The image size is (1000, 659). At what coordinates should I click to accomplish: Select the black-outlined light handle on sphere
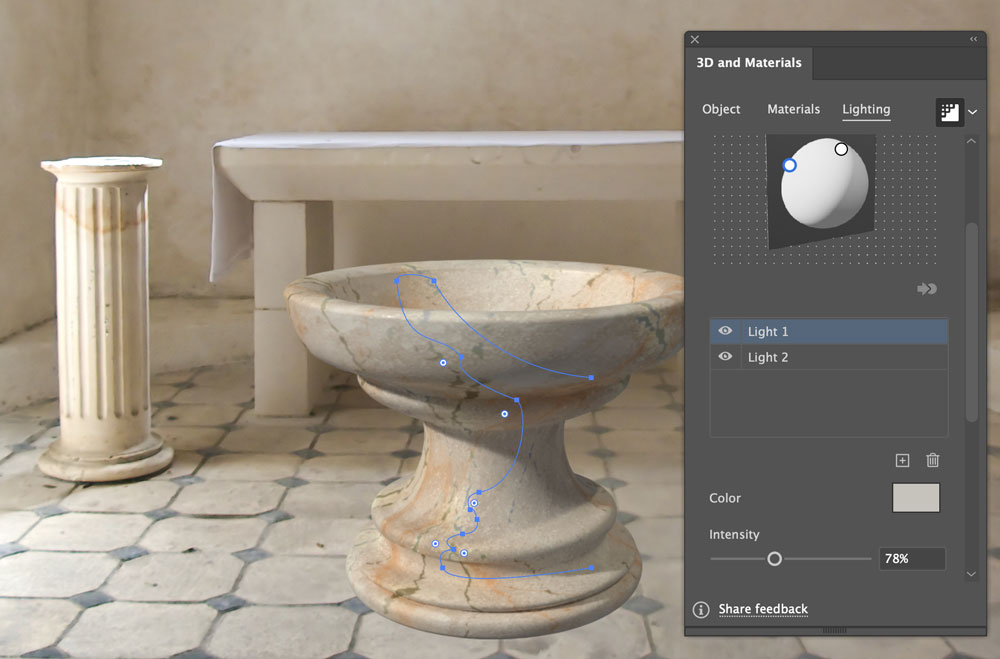pos(841,149)
